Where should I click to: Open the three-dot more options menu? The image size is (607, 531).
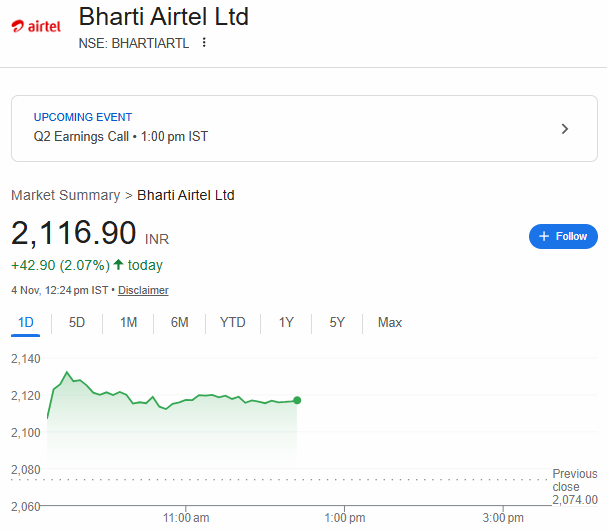click(x=204, y=42)
